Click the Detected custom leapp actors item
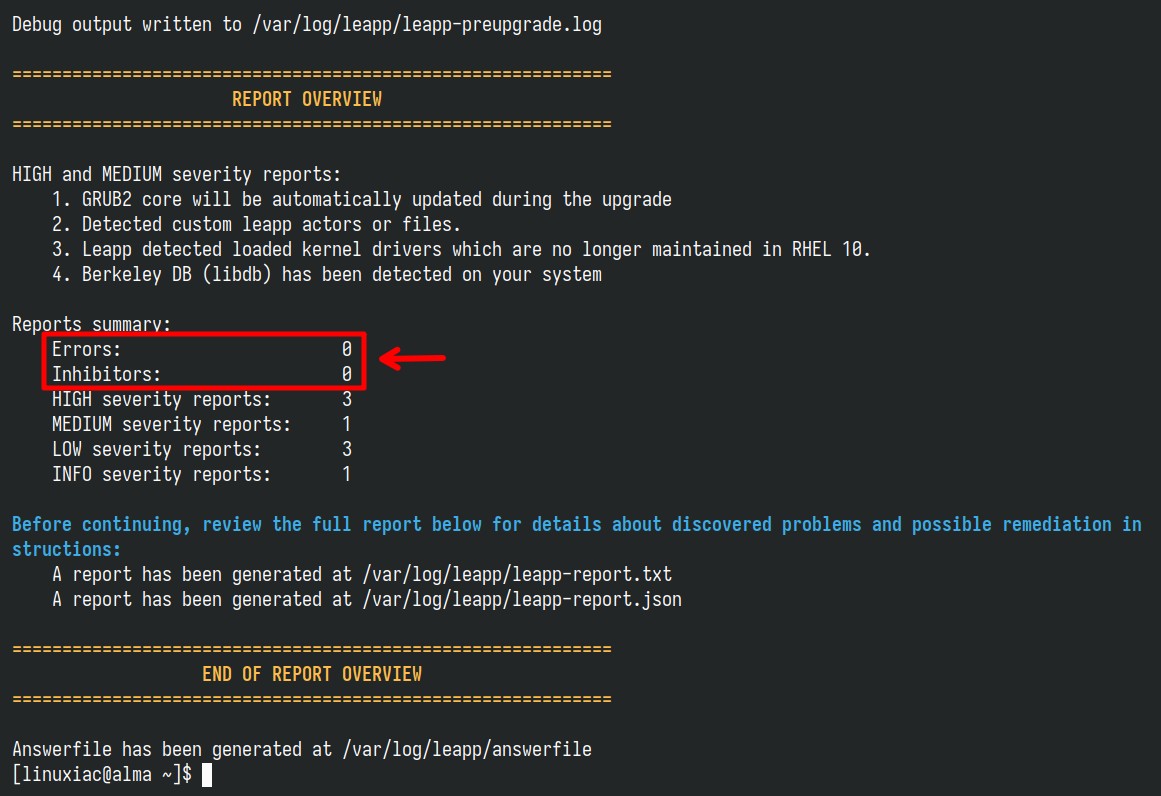1161x796 pixels. pyautogui.click(x=256, y=224)
